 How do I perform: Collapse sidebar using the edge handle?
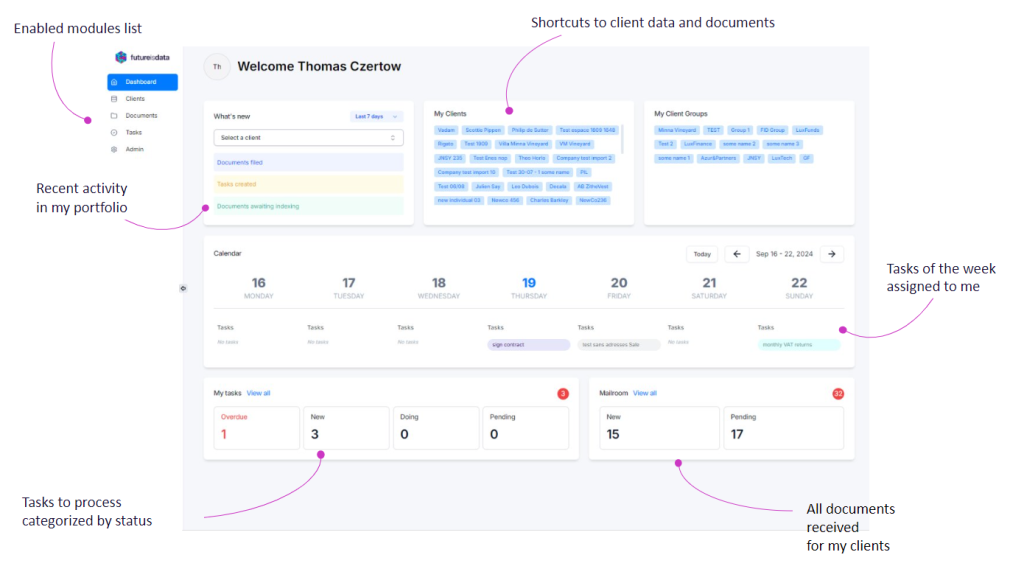click(x=183, y=288)
